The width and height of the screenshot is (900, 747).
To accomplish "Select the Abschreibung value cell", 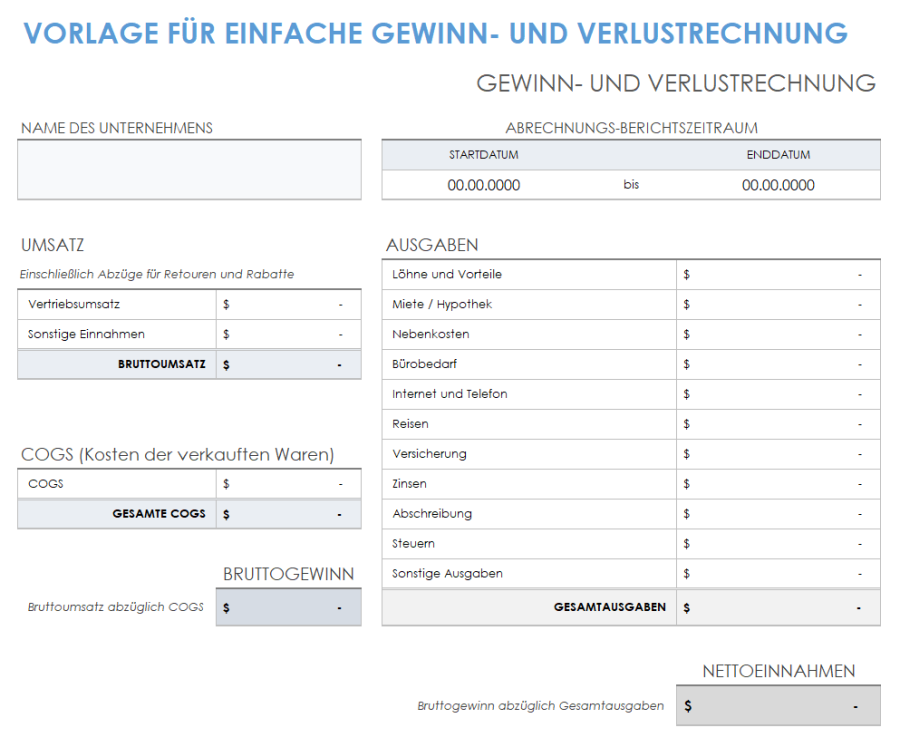I will click(x=778, y=514).
